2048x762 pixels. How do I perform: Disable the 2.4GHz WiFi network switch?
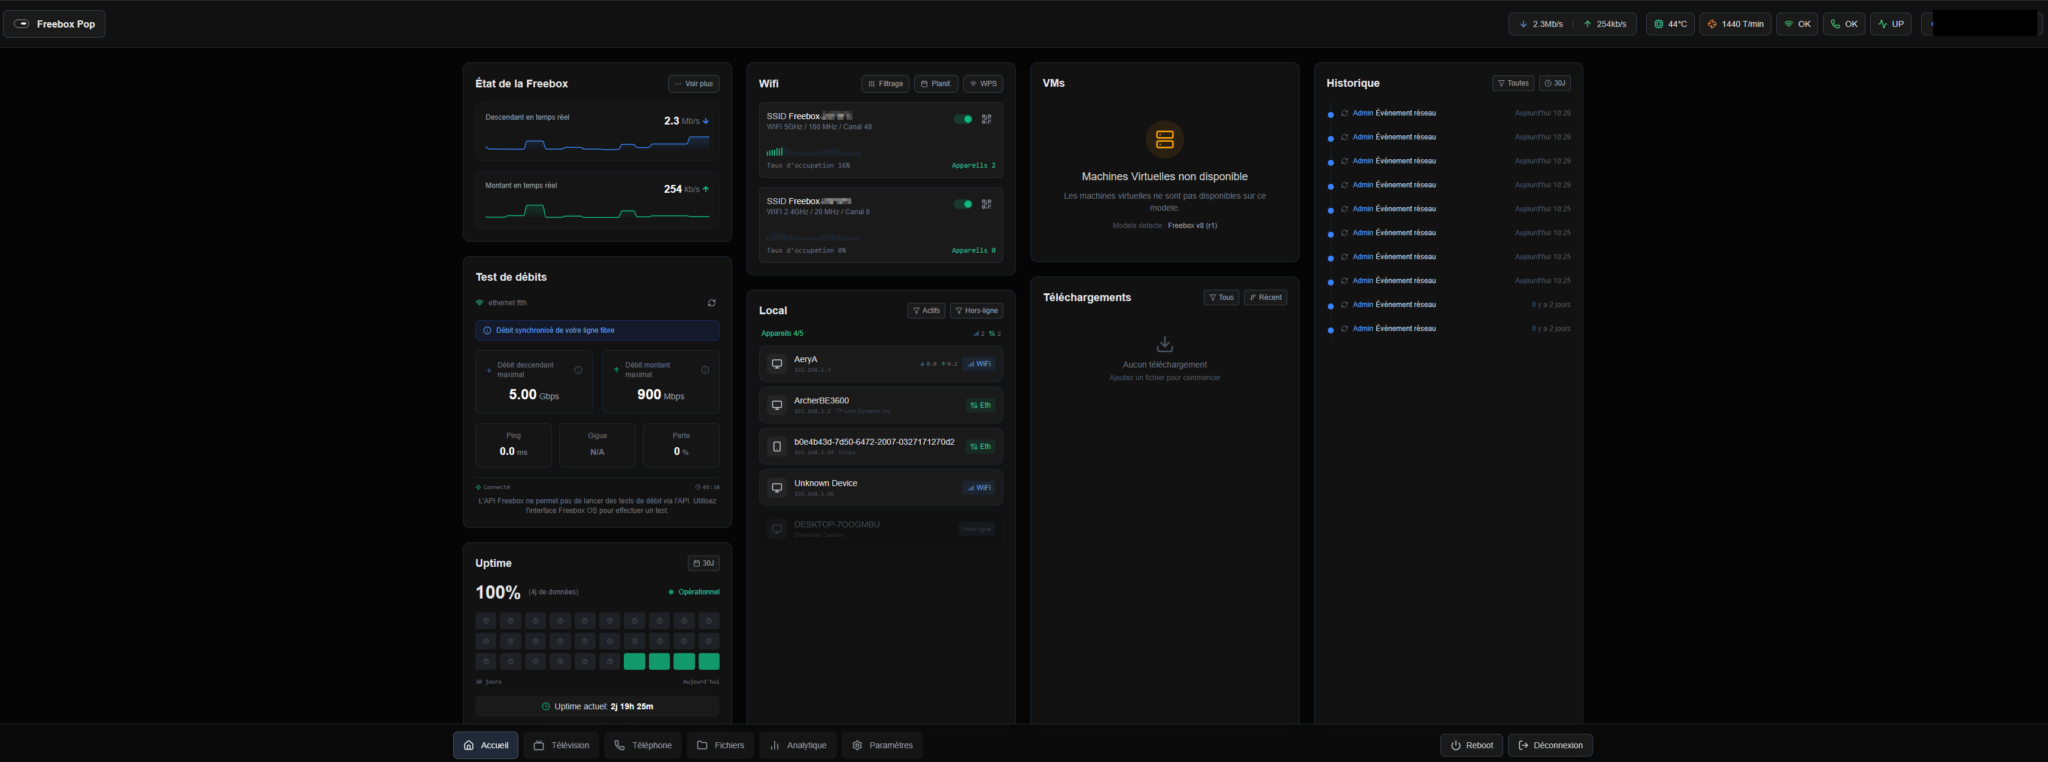963,204
